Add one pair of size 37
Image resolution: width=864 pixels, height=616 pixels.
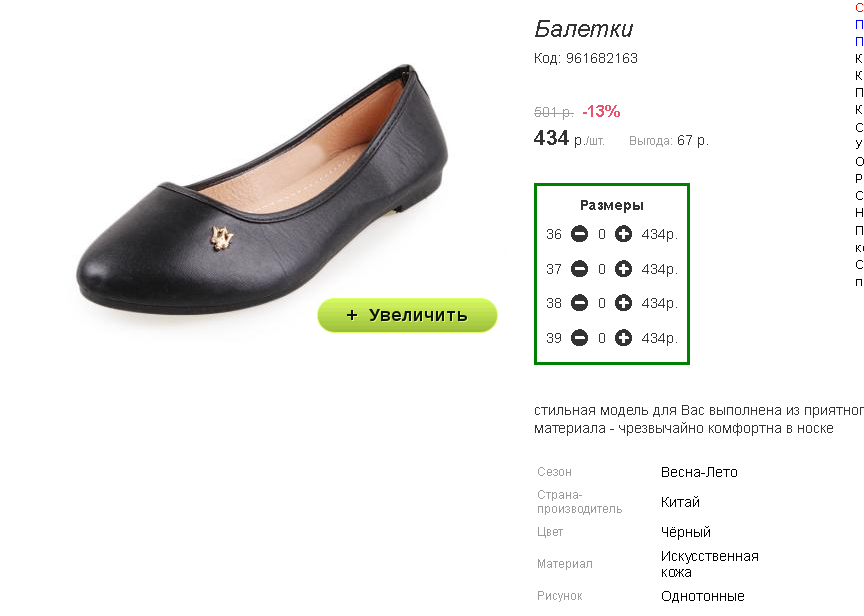click(x=623, y=269)
